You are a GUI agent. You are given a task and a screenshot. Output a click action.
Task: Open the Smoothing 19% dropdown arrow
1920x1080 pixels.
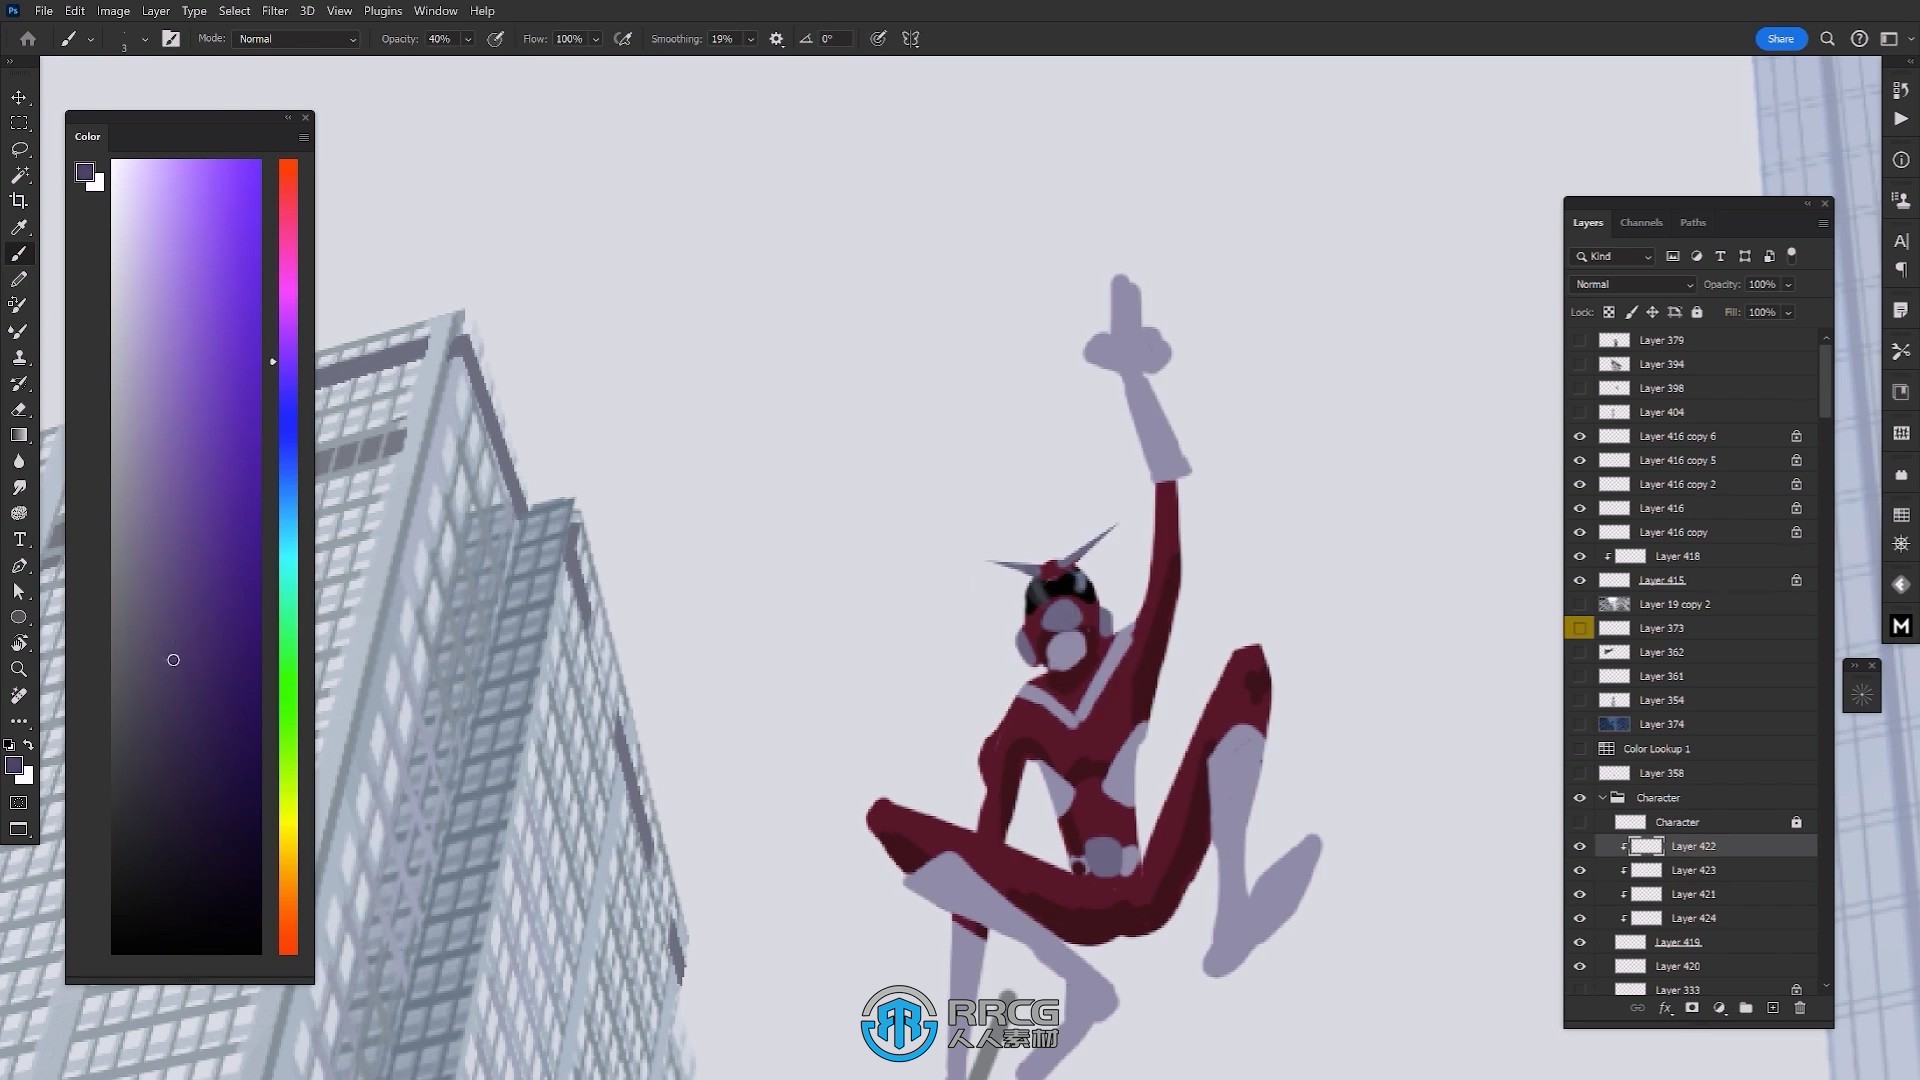[750, 39]
